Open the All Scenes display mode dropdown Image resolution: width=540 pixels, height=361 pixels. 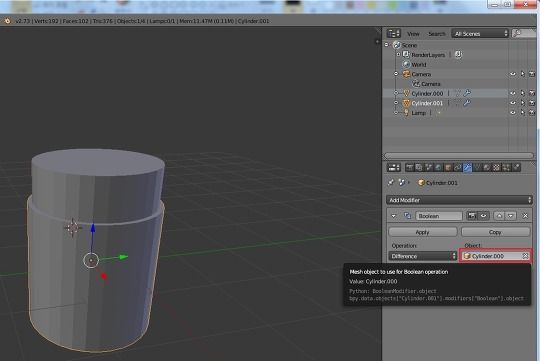(480, 33)
